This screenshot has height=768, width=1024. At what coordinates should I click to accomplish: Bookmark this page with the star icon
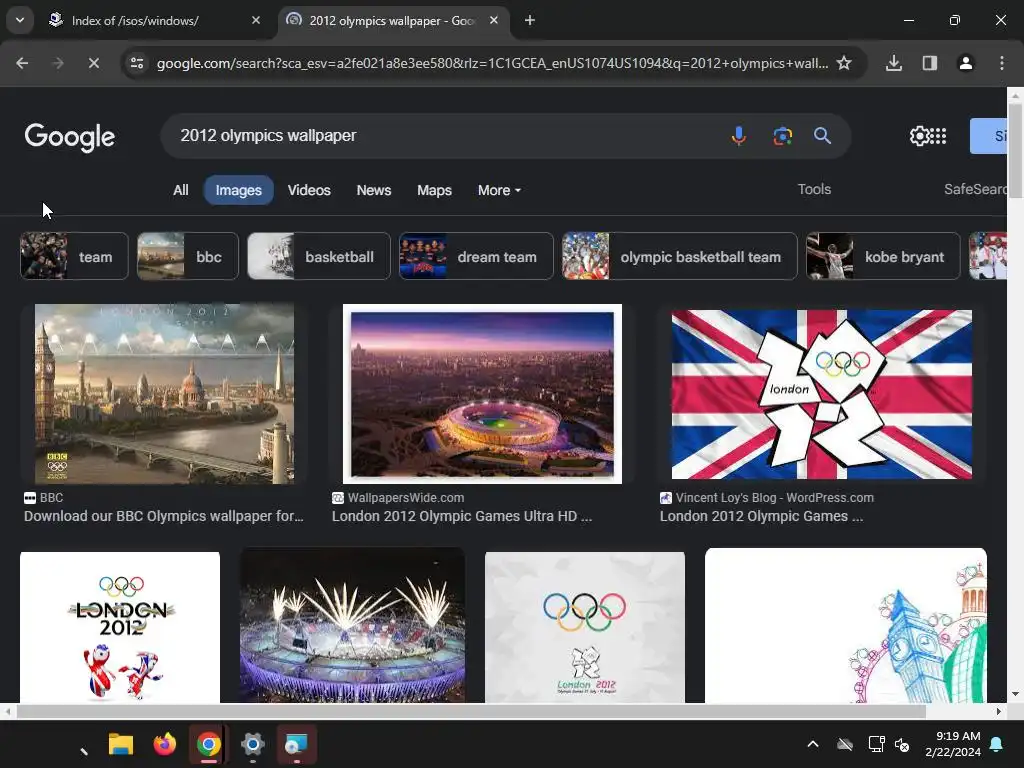pos(844,63)
